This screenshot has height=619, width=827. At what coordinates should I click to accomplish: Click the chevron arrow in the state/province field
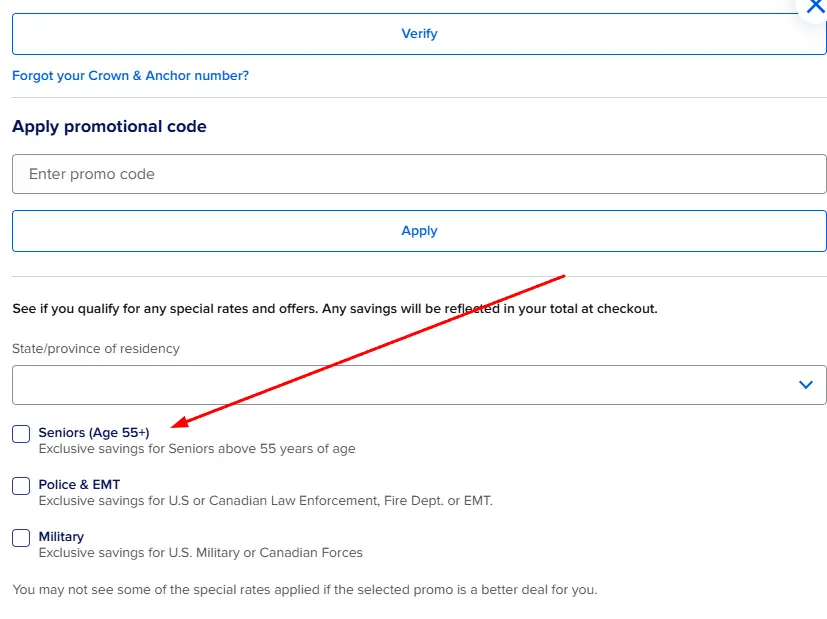coord(806,385)
